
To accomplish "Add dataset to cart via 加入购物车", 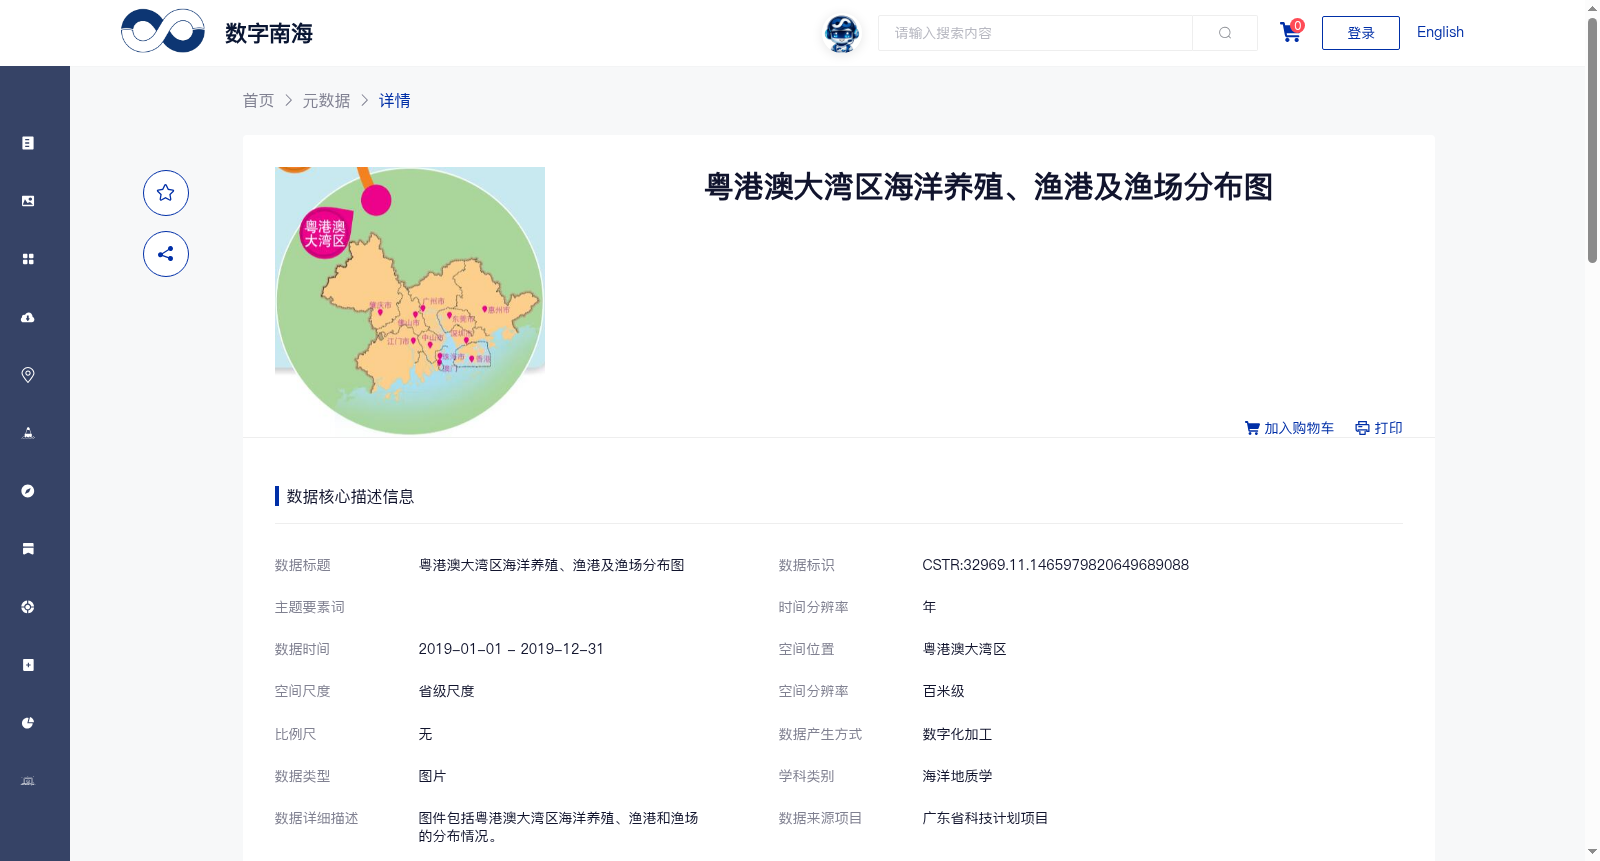I will (1289, 428).
